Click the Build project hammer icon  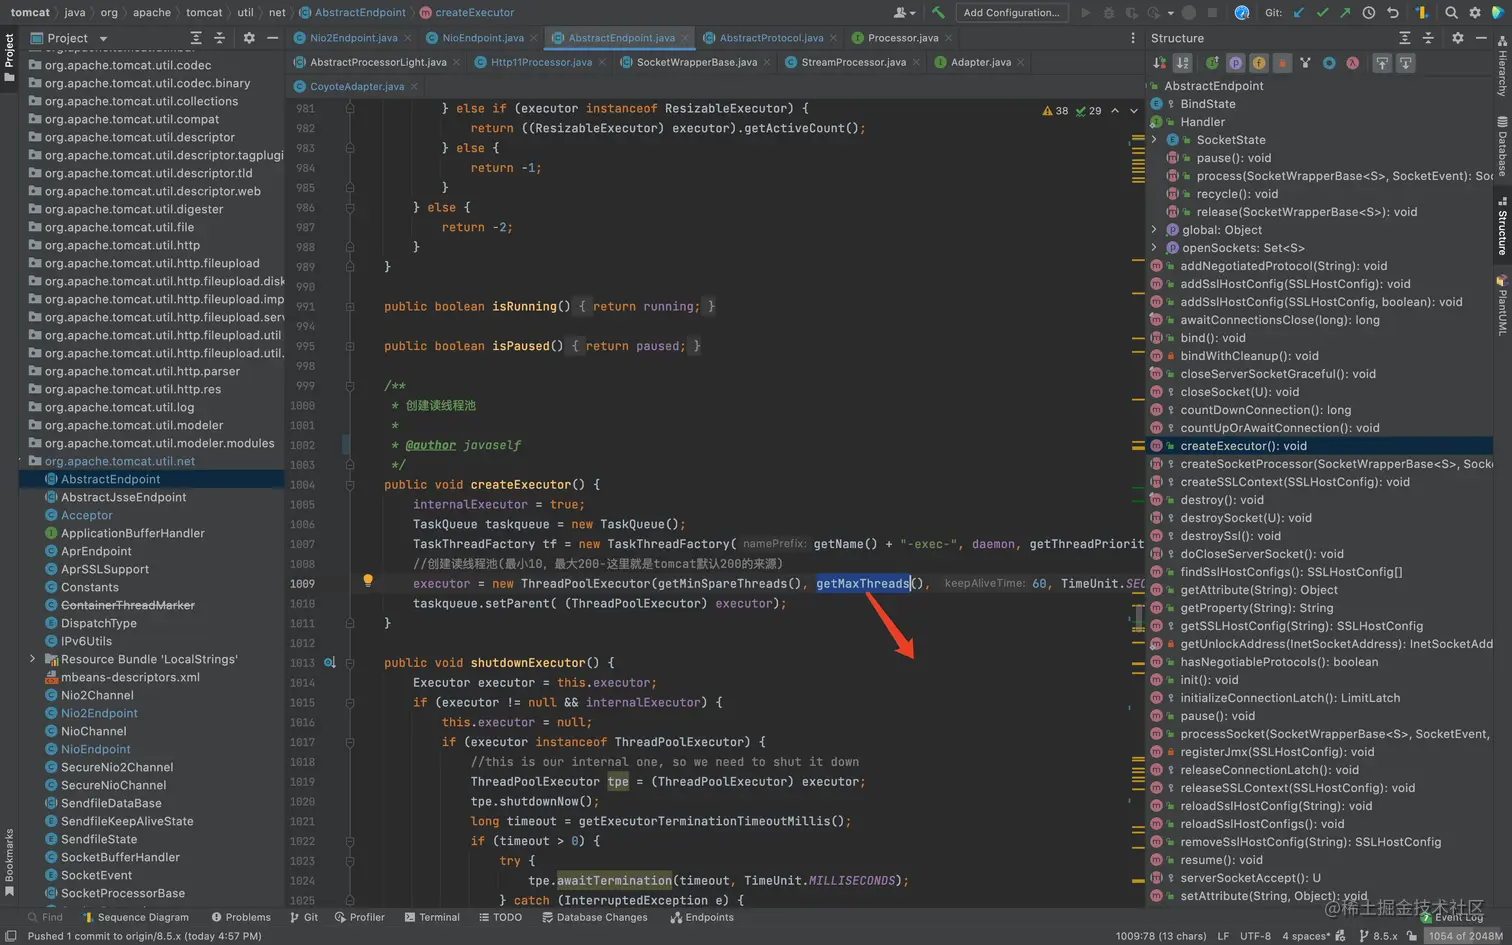(x=938, y=13)
